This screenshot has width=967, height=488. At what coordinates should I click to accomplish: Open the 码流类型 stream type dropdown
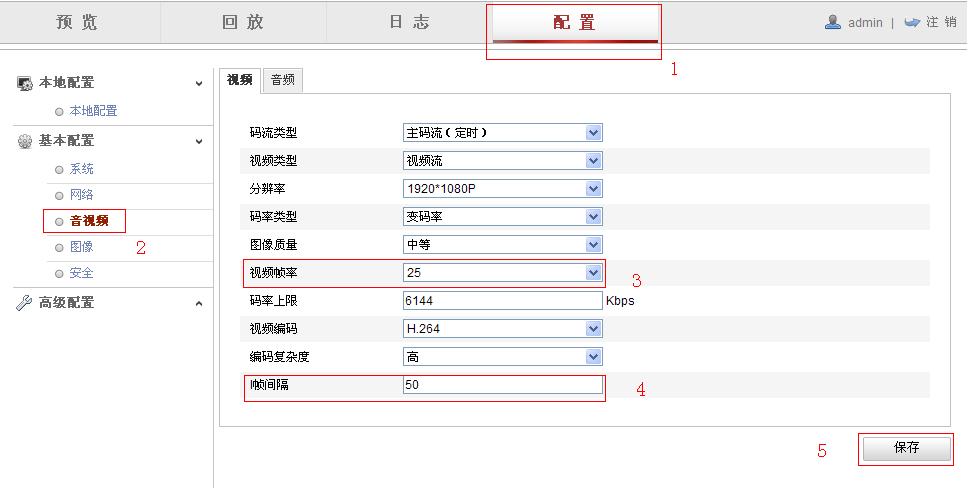593,132
